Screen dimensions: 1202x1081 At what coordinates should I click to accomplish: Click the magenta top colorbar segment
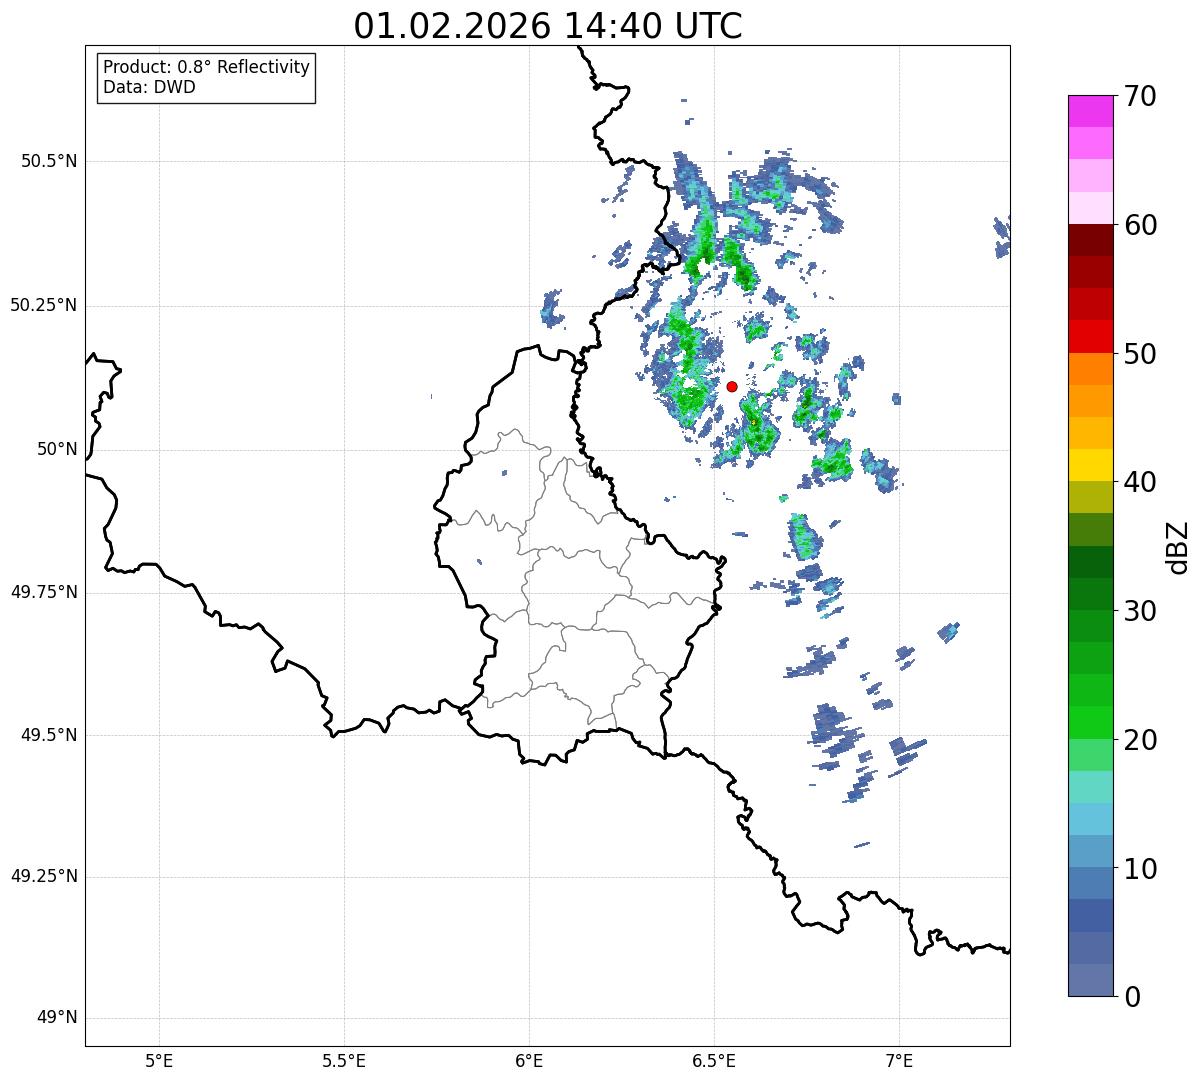click(x=1091, y=111)
